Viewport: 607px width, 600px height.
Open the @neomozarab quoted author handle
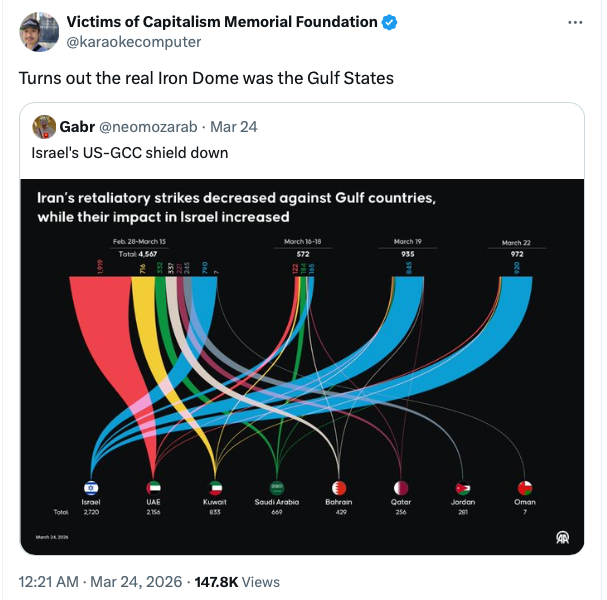tap(150, 127)
